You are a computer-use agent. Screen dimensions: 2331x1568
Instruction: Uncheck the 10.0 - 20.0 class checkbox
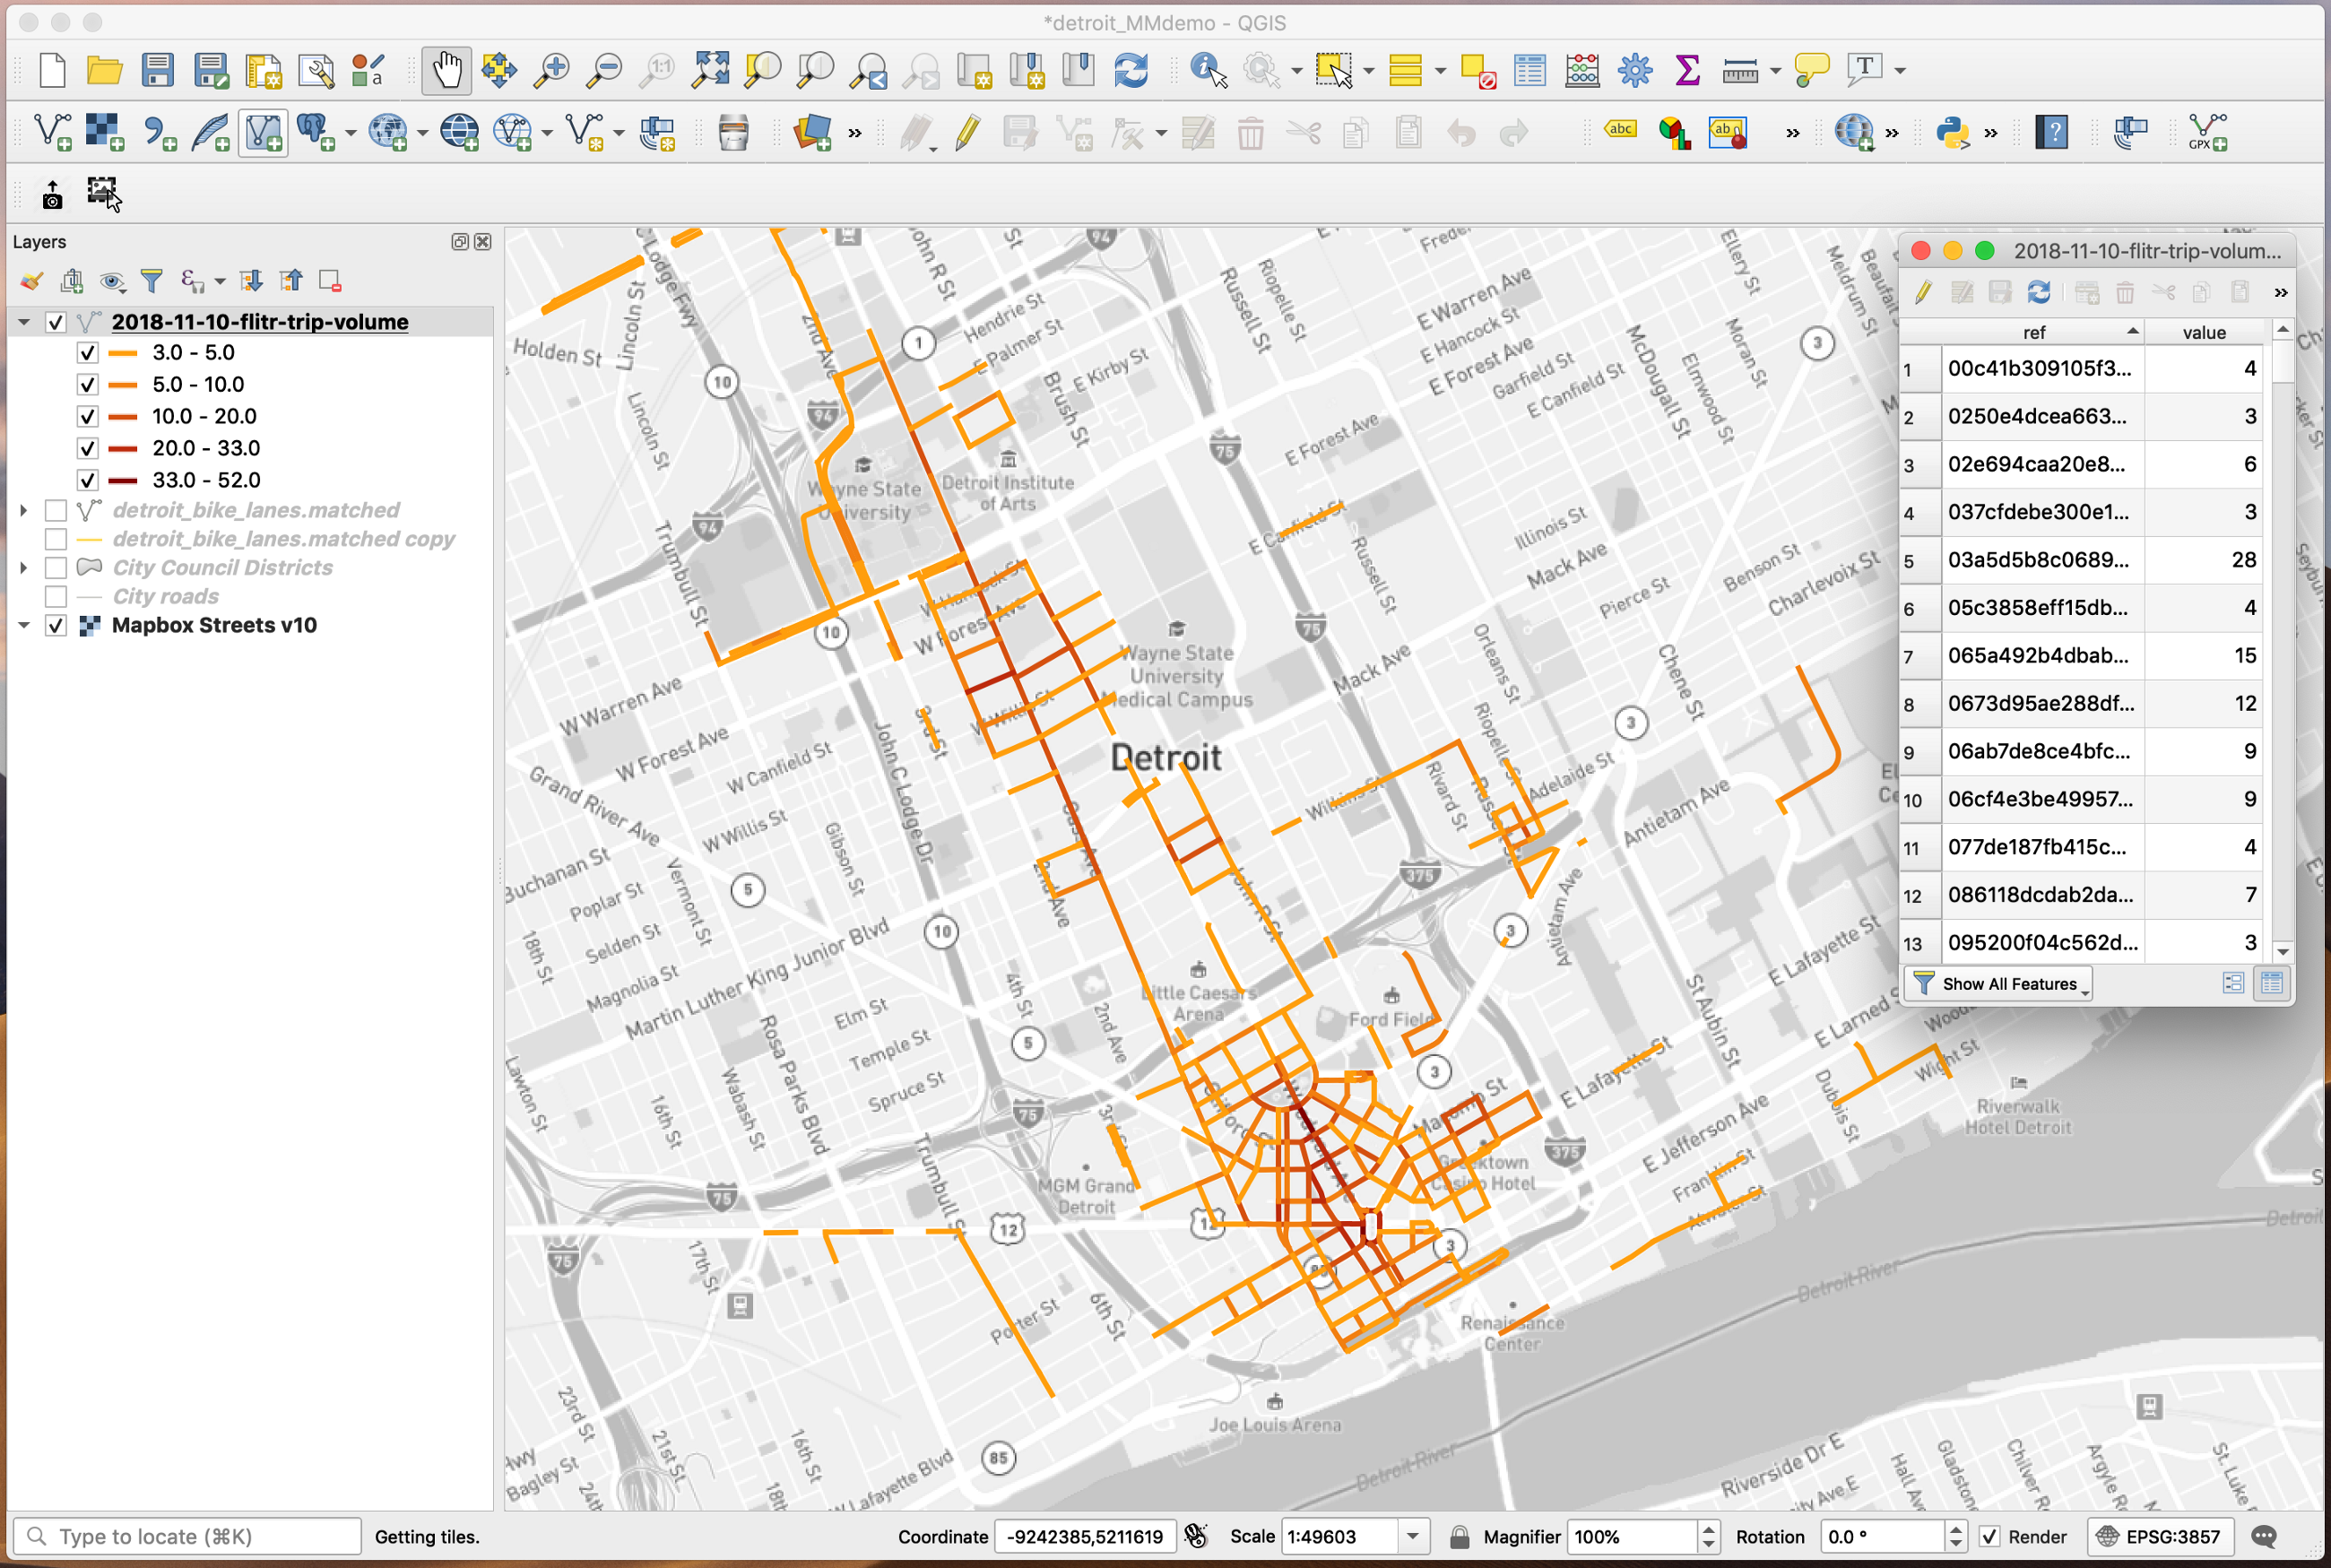[x=88, y=417]
